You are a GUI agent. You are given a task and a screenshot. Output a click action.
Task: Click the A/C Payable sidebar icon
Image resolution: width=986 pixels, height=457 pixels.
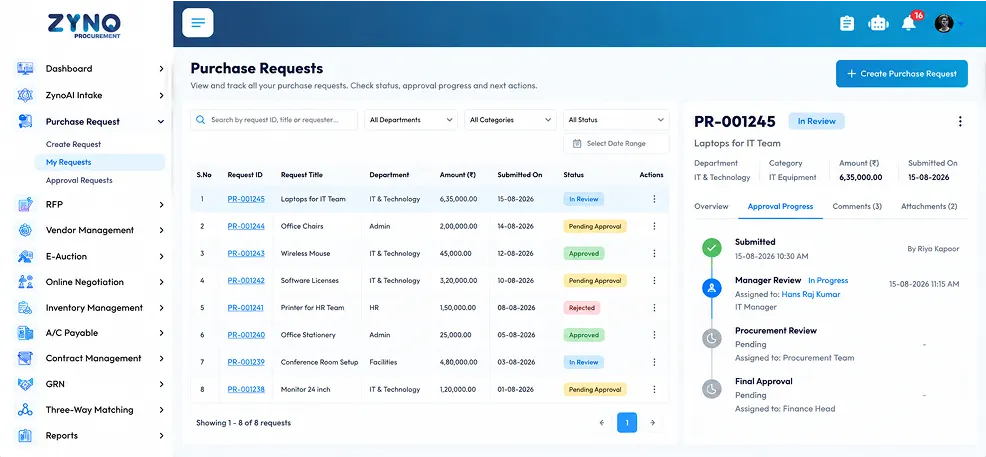point(25,333)
